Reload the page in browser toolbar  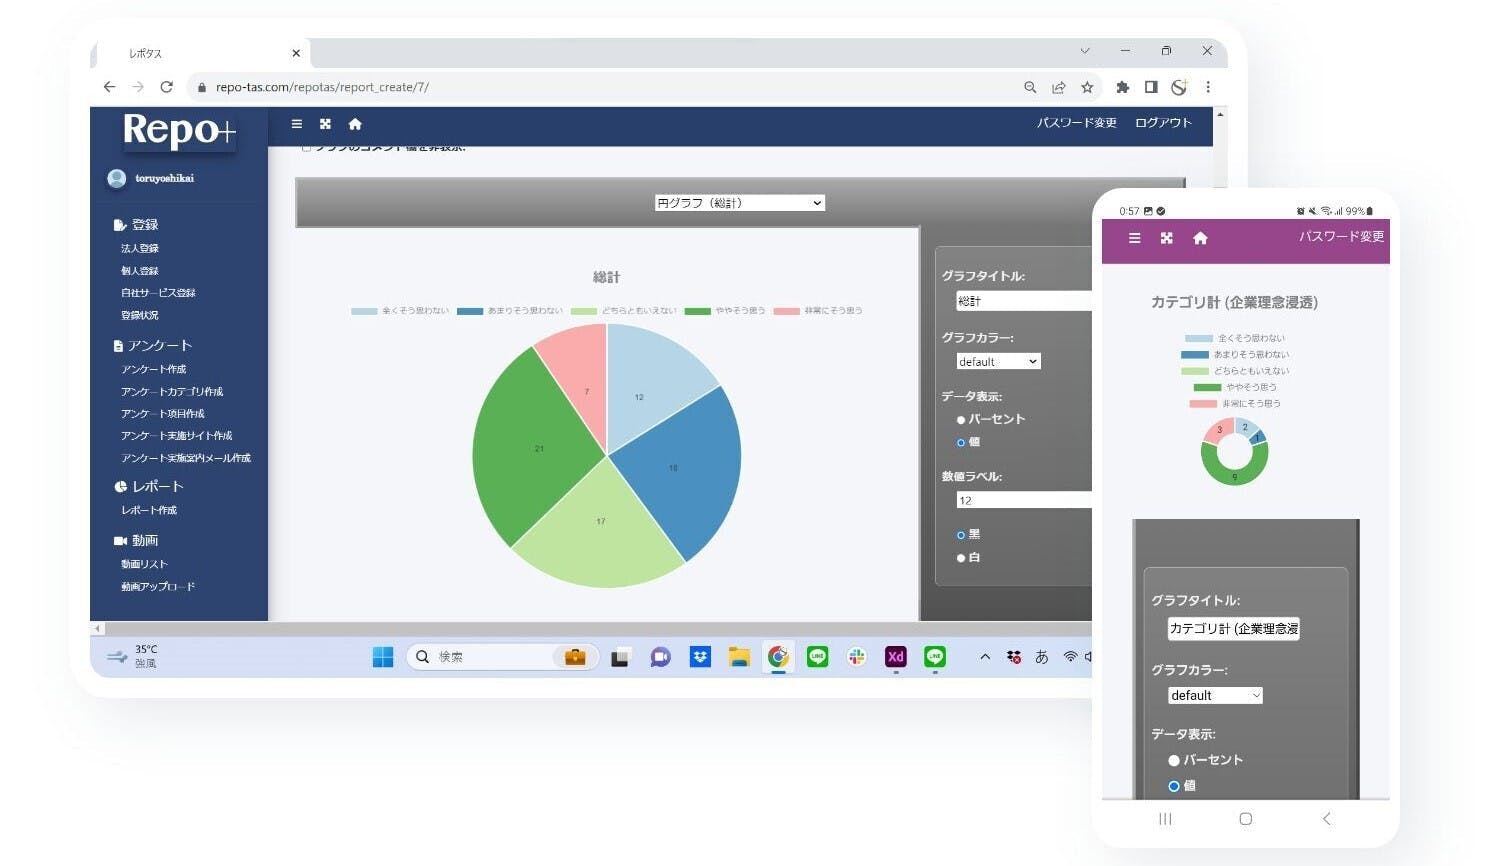166,87
